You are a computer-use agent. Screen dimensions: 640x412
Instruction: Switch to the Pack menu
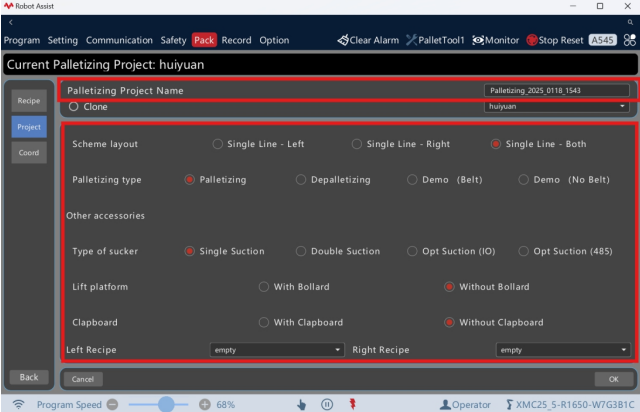click(204, 40)
